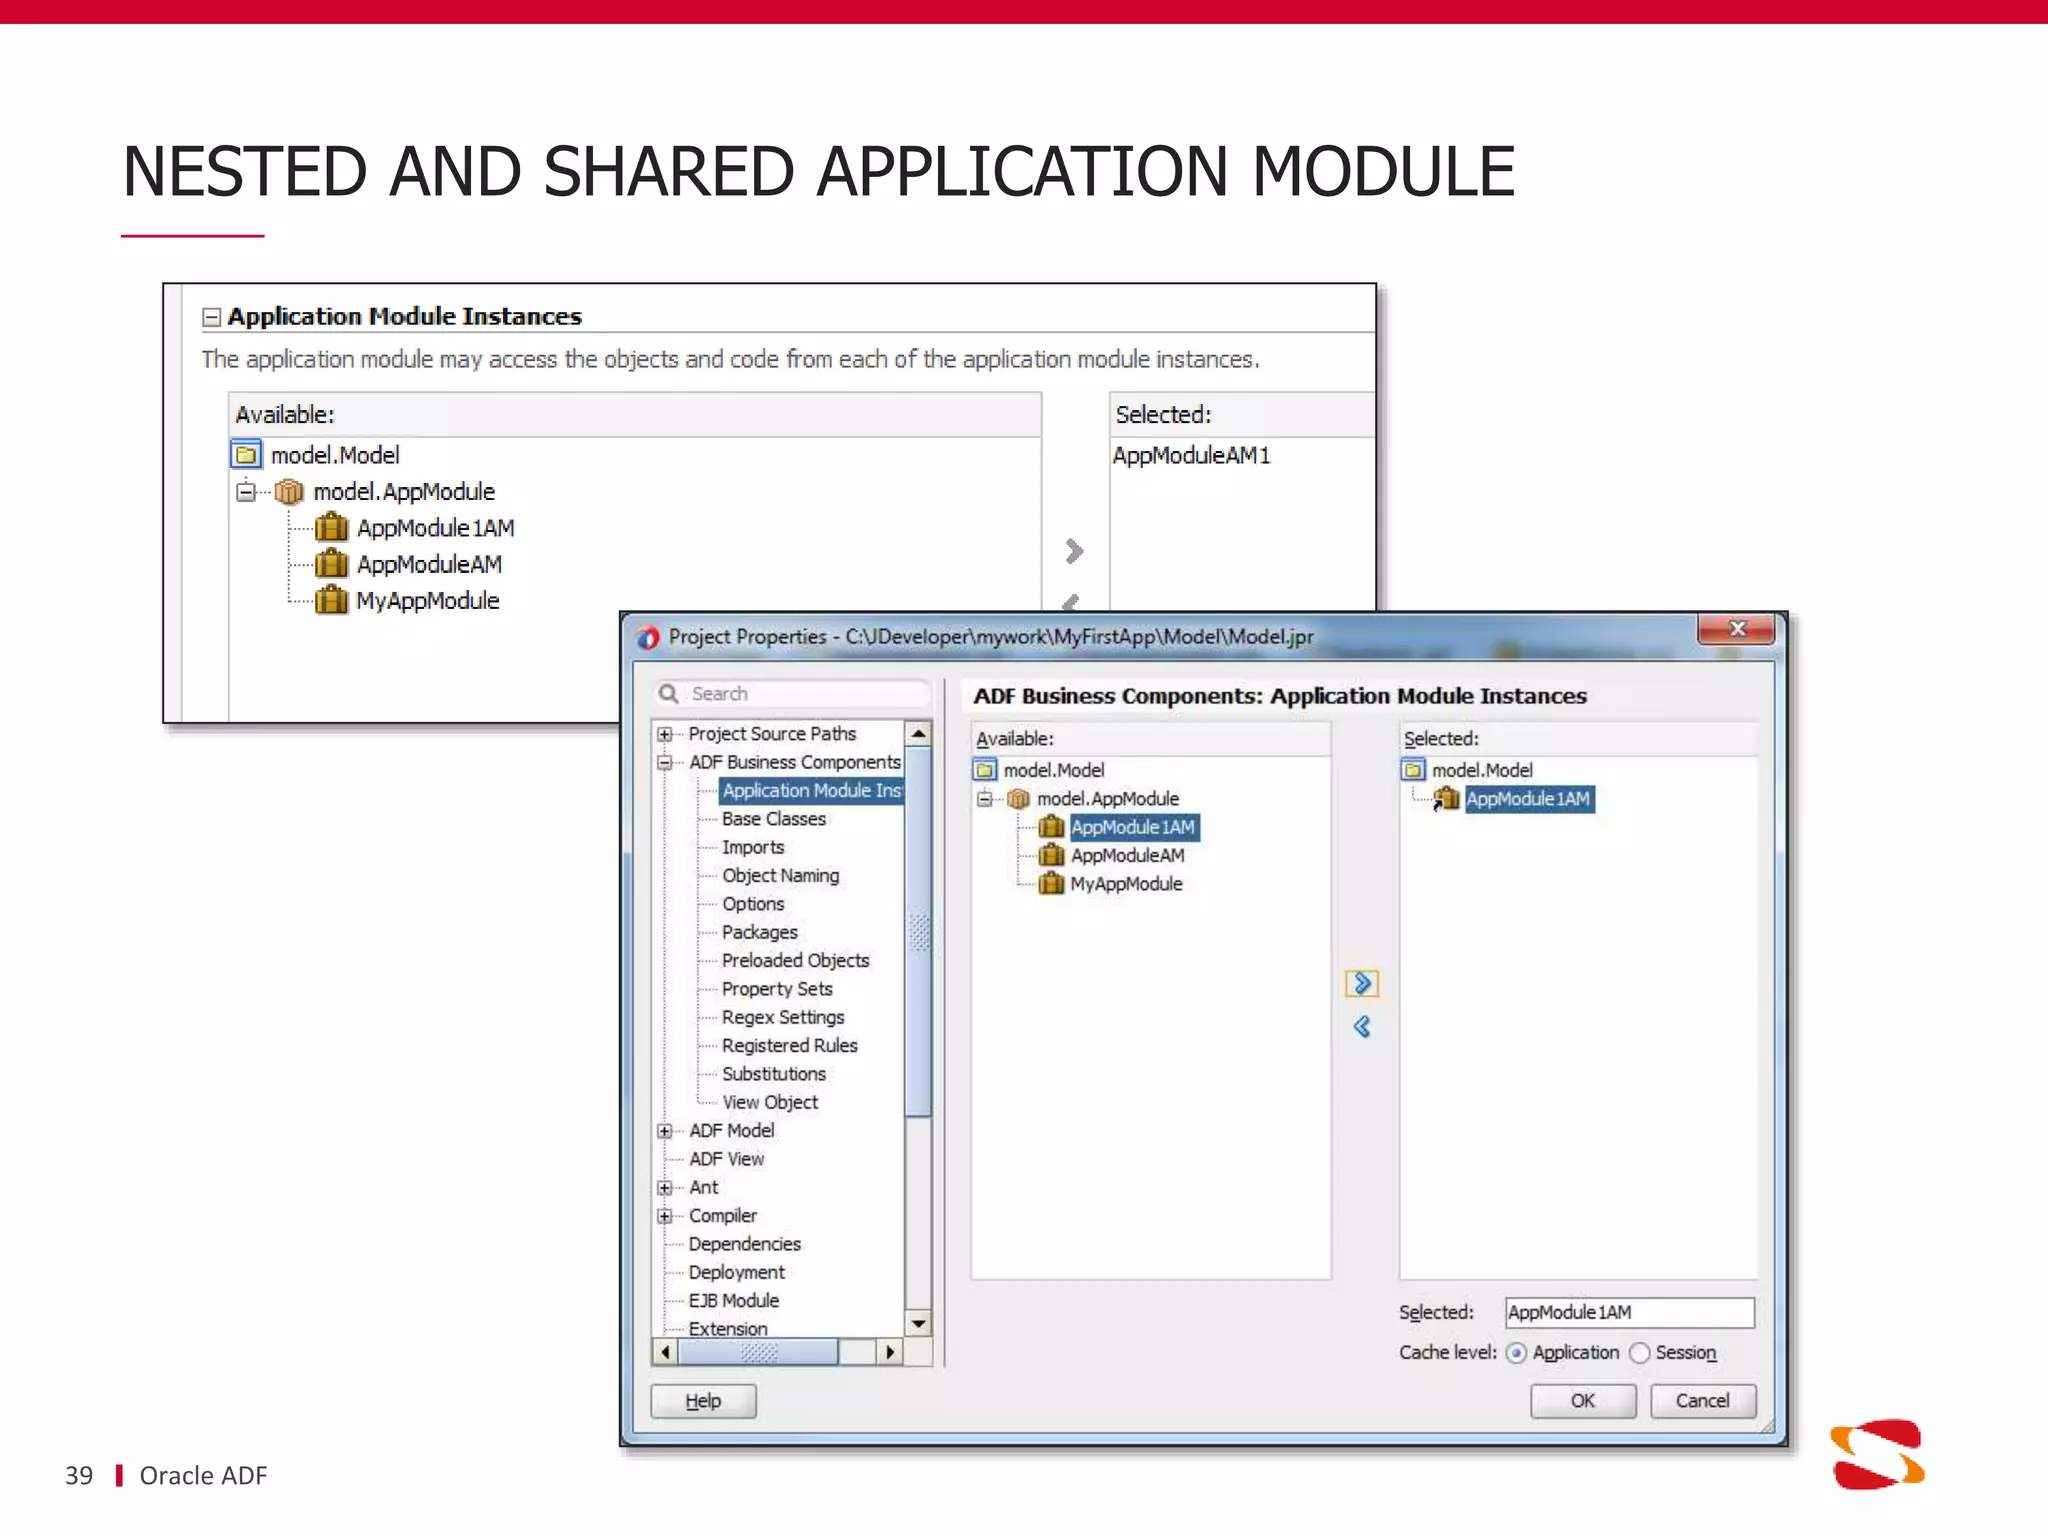Select the Application cache level radio button
Viewport: 2048px width, 1536px height.
coord(1516,1353)
